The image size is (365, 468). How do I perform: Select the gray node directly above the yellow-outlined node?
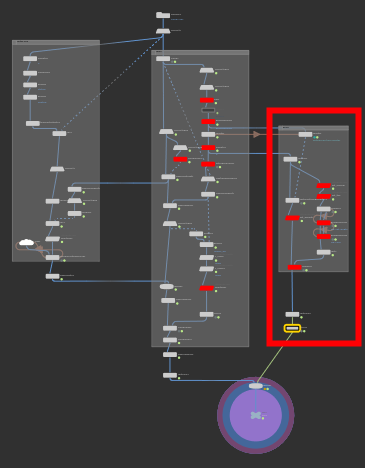pyautogui.click(x=292, y=314)
